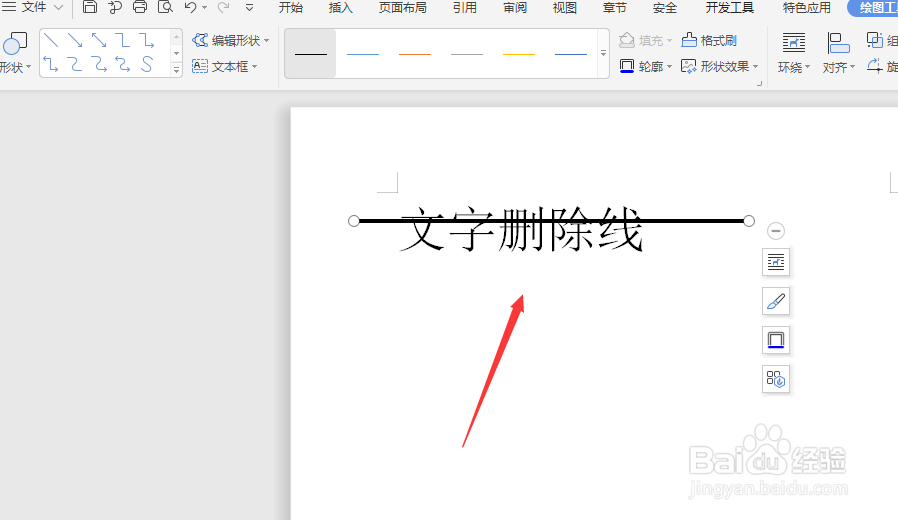Open the Undo history dropdown arrow
Screen dimensions: 898x520
pyautogui.click(x=204, y=7)
